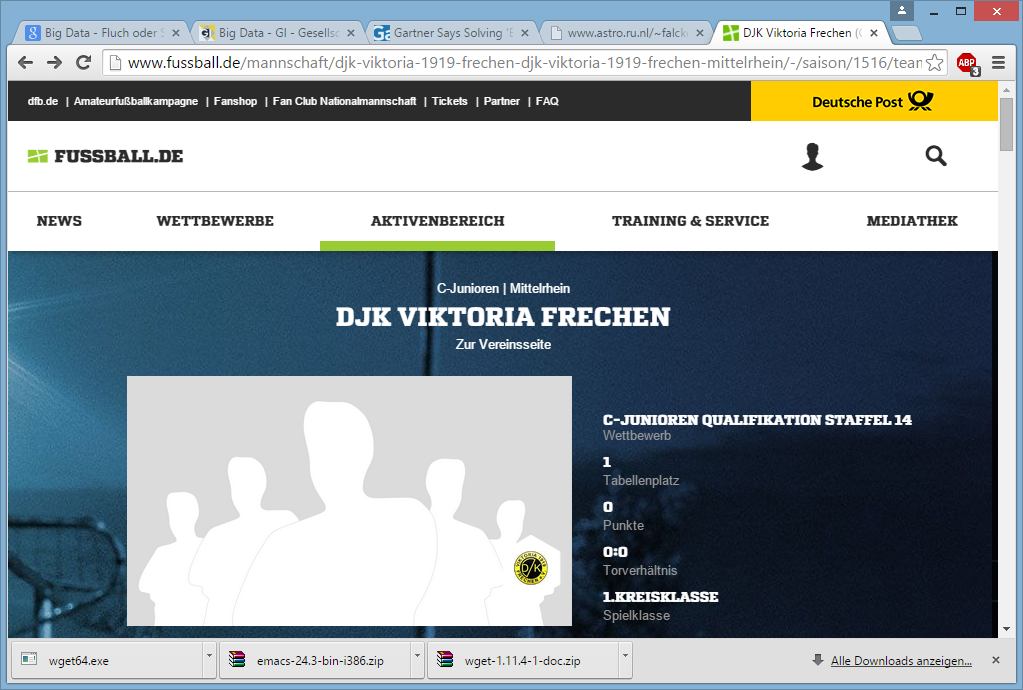Click the FUSSBALL.DE logo
Screen dimensions: 1023x690
pyautogui.click(x=105, y=156)
